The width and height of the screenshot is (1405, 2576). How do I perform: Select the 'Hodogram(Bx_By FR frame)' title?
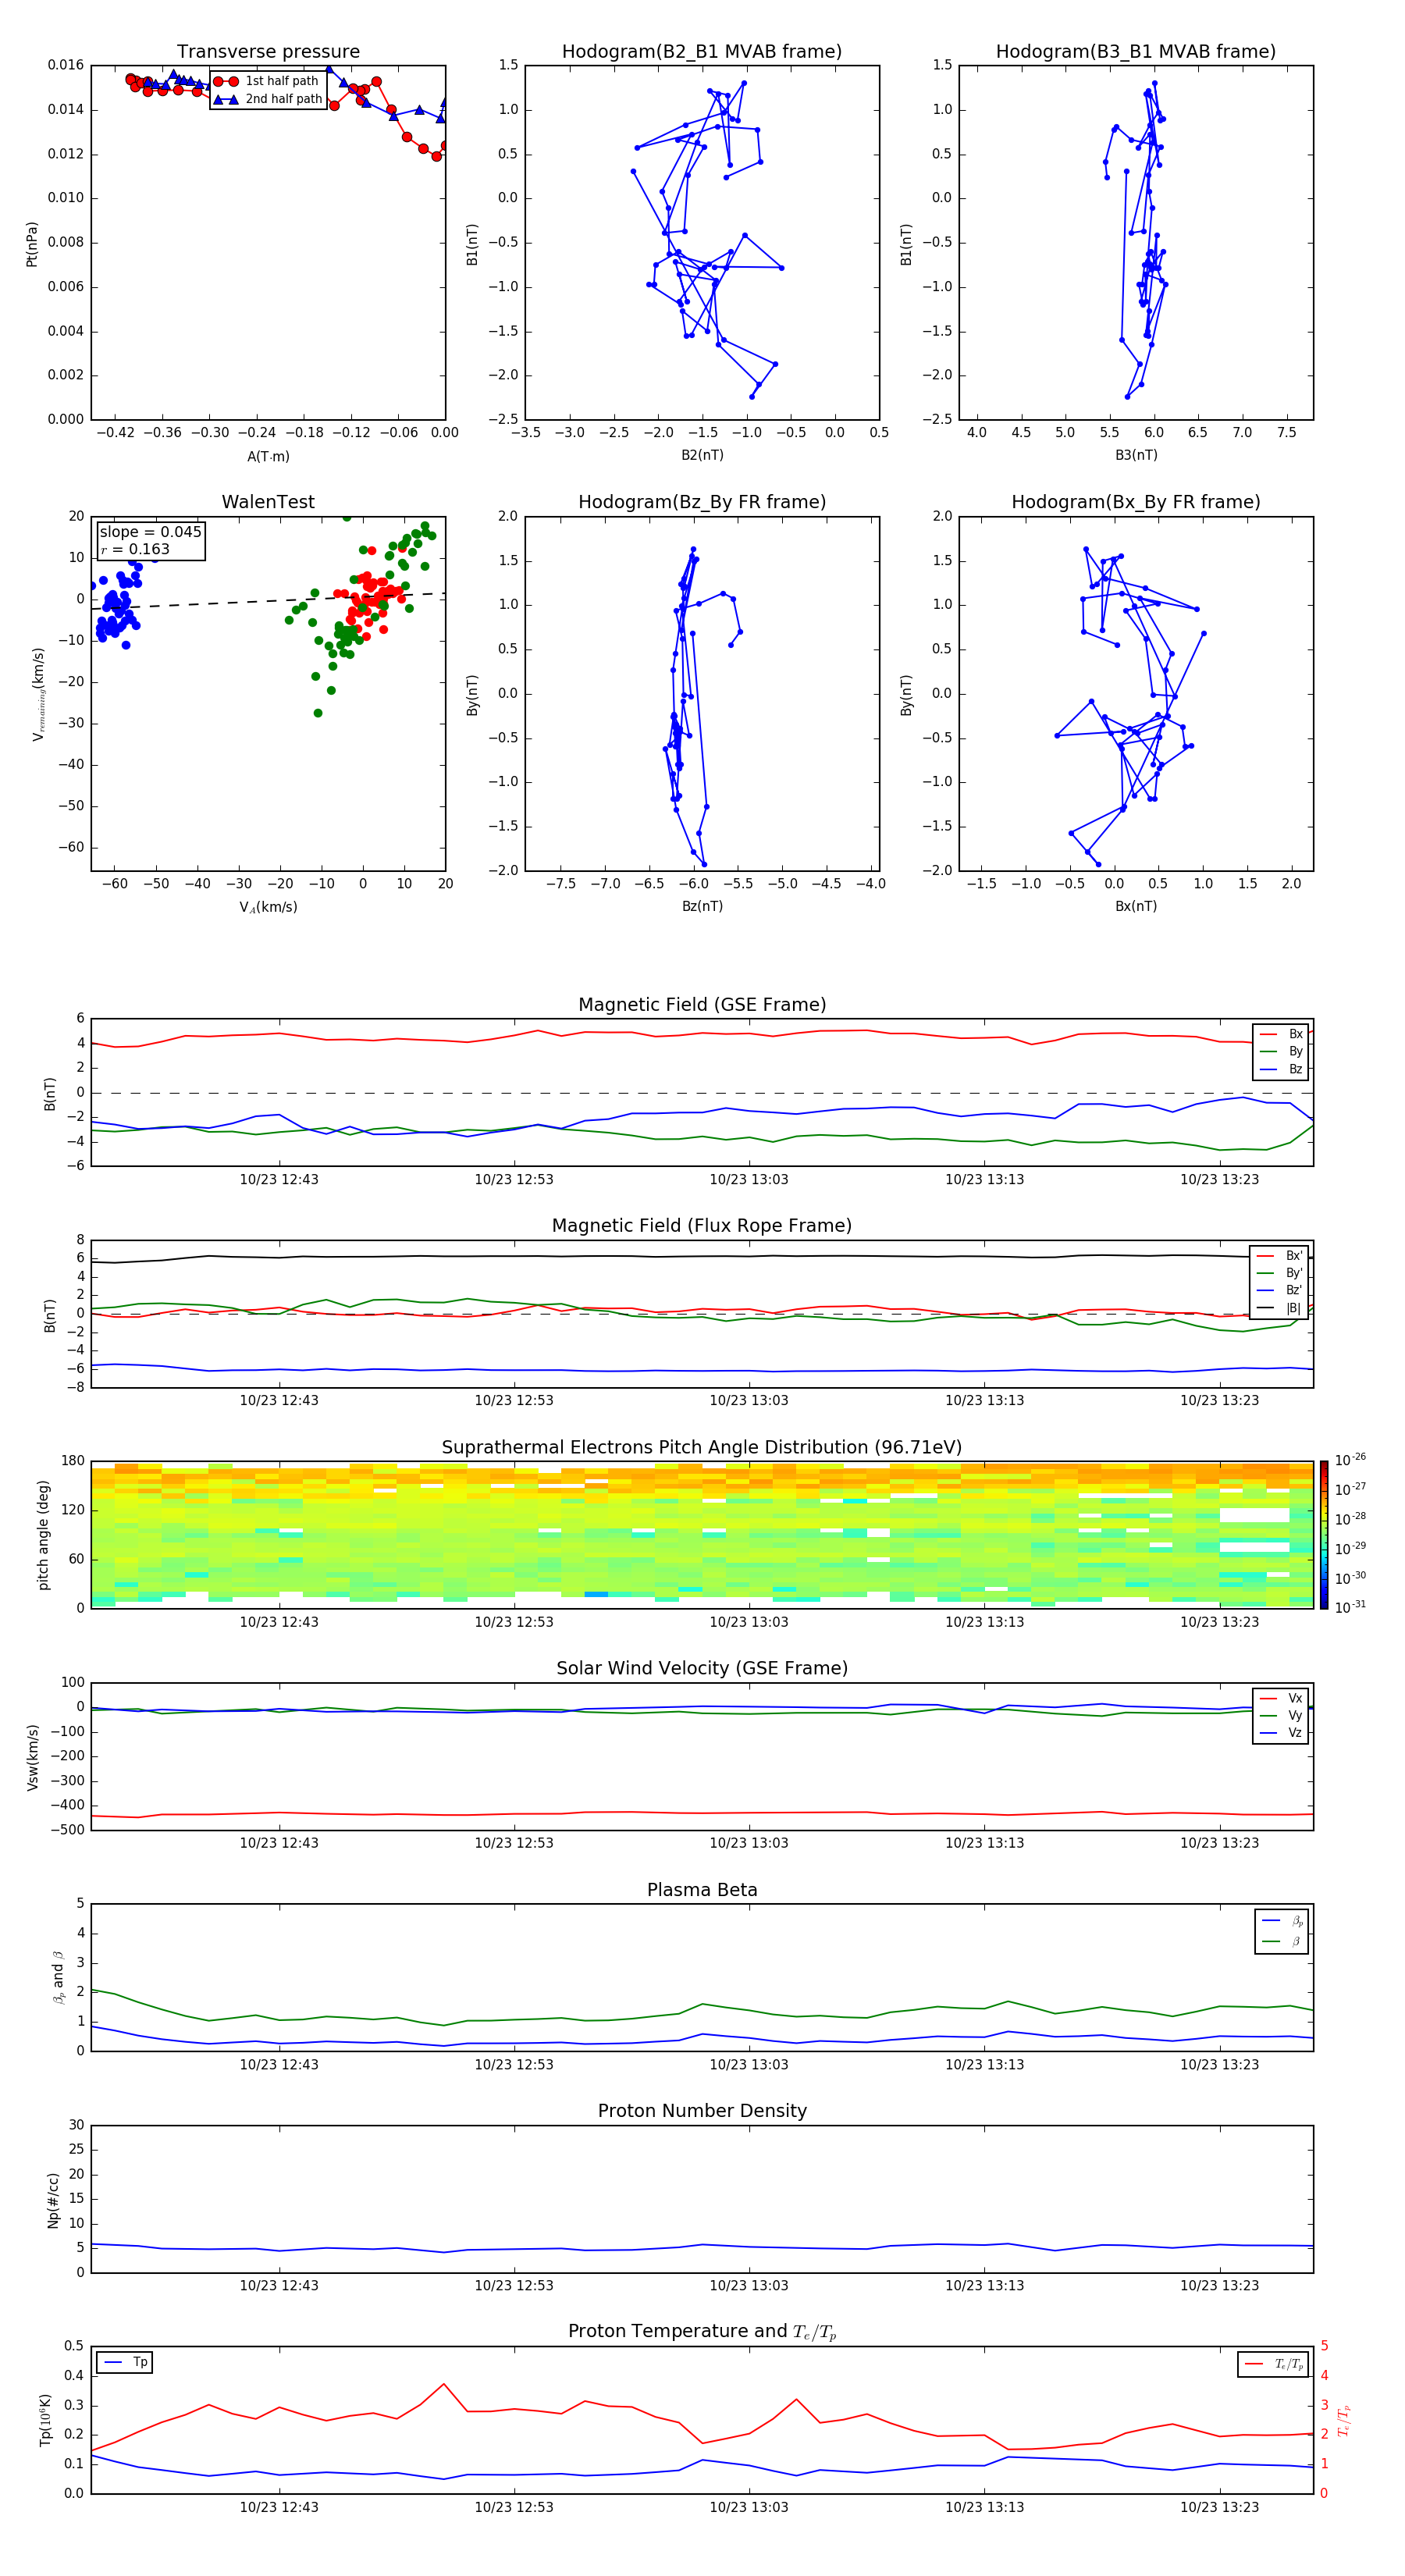point(1136,502)
